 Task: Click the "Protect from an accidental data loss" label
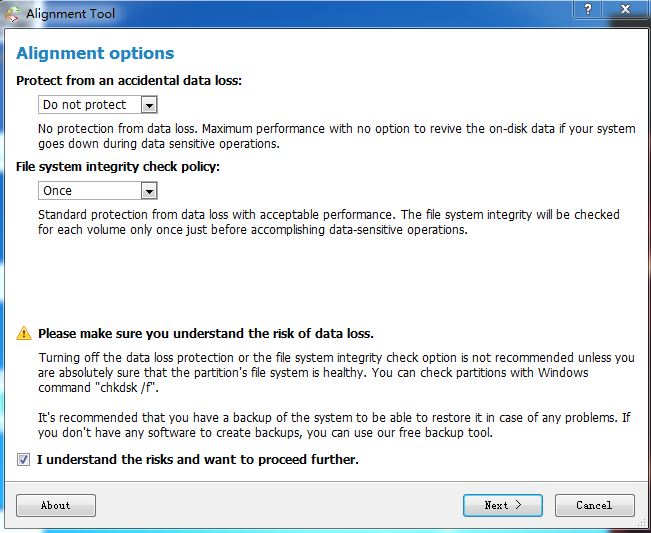click(x=129, y=80)
